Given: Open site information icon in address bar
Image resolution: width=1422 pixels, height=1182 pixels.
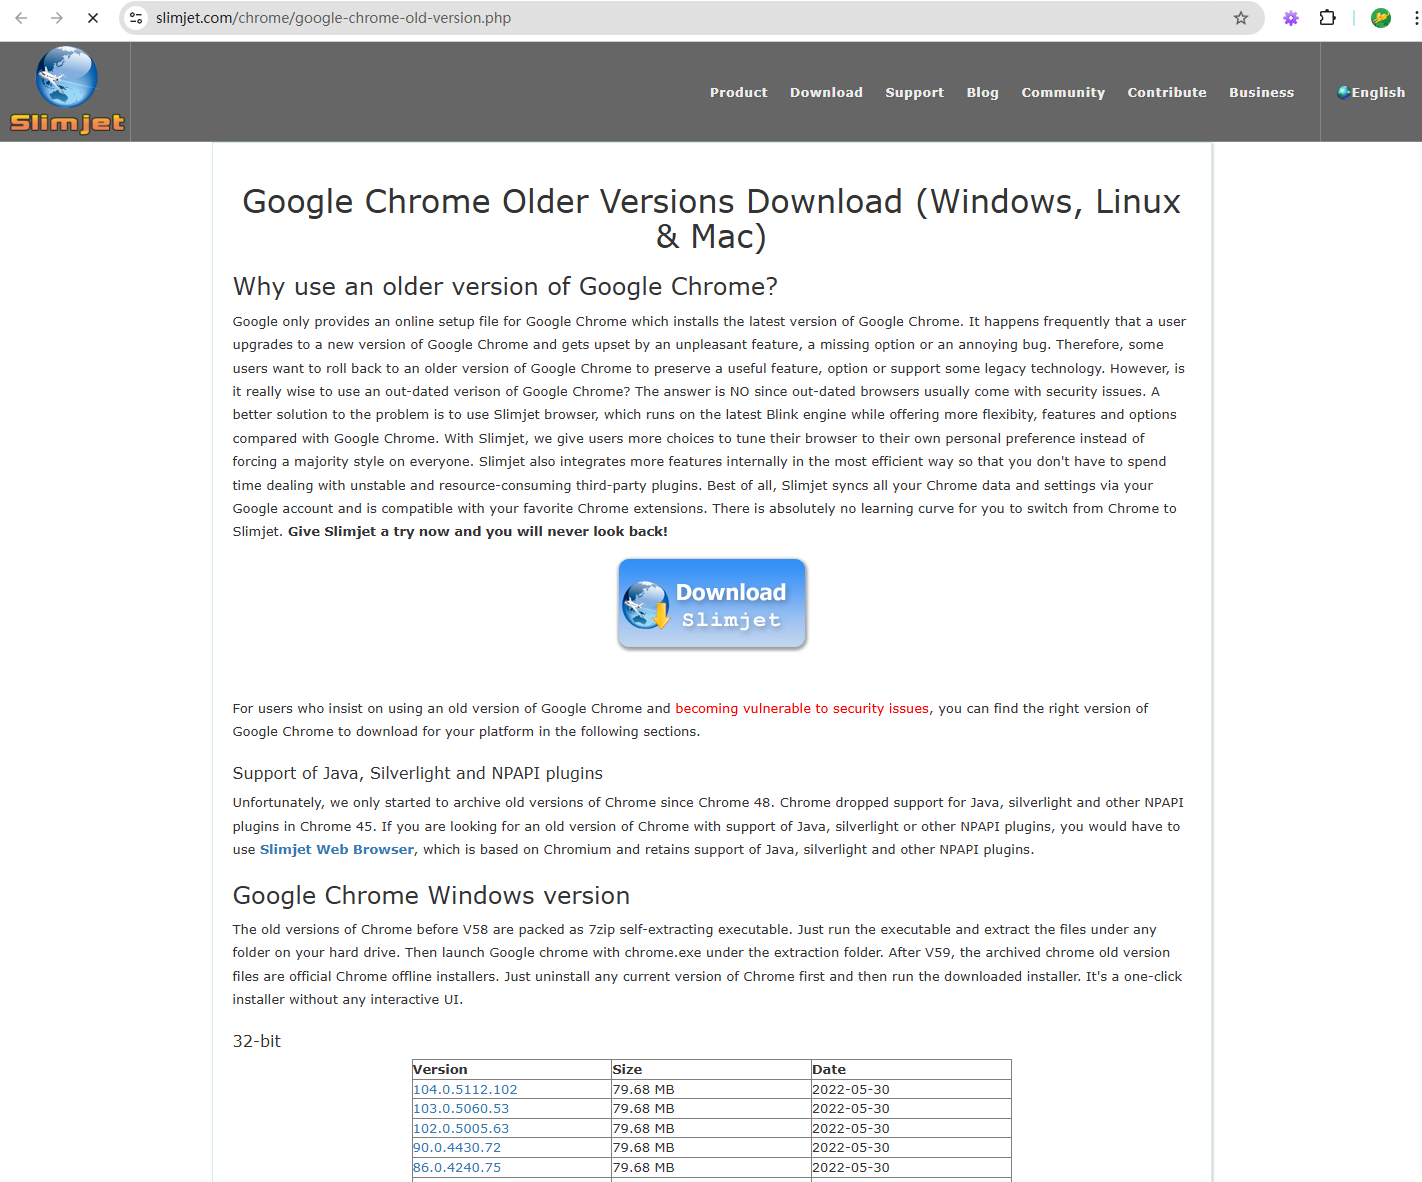Looking at the screenshot, I should click(x=137, y=18).
